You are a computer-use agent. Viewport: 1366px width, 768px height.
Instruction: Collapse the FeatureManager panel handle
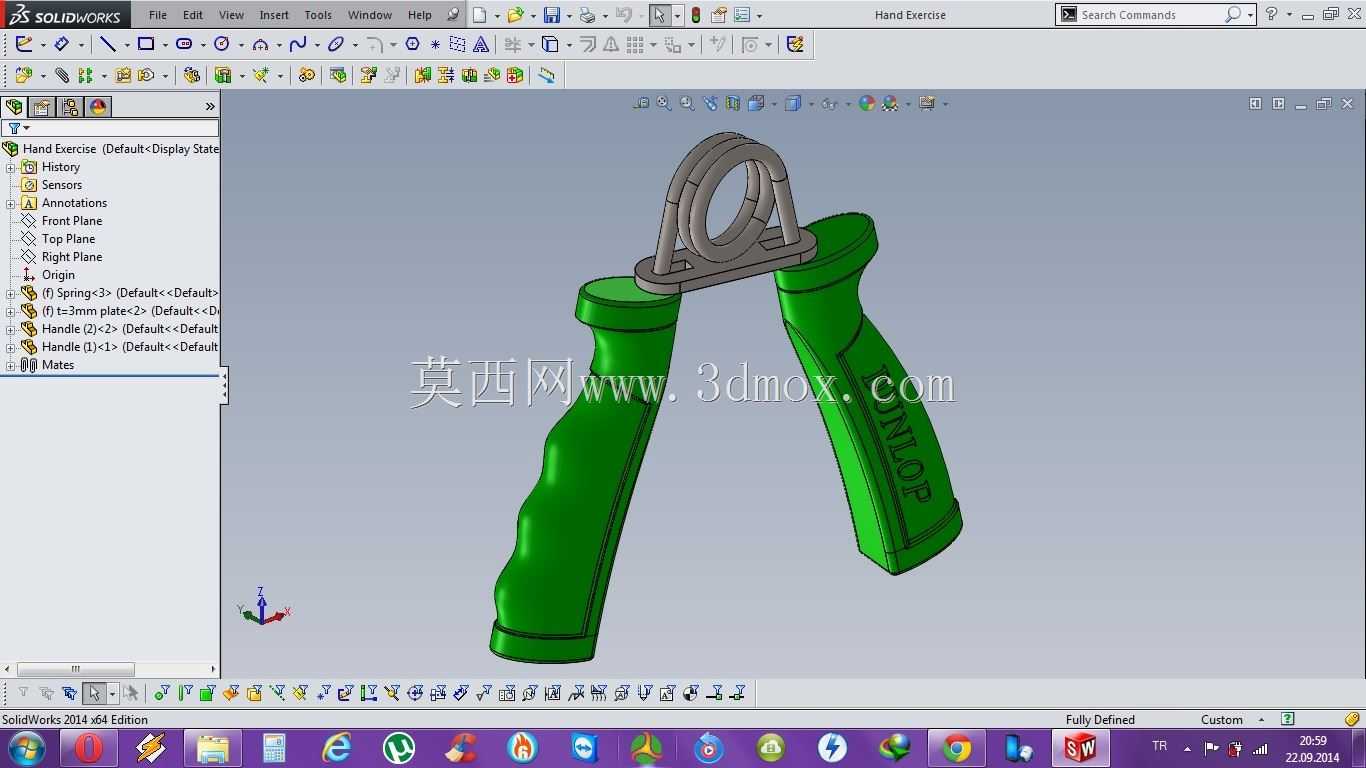(x=224, y=385)
